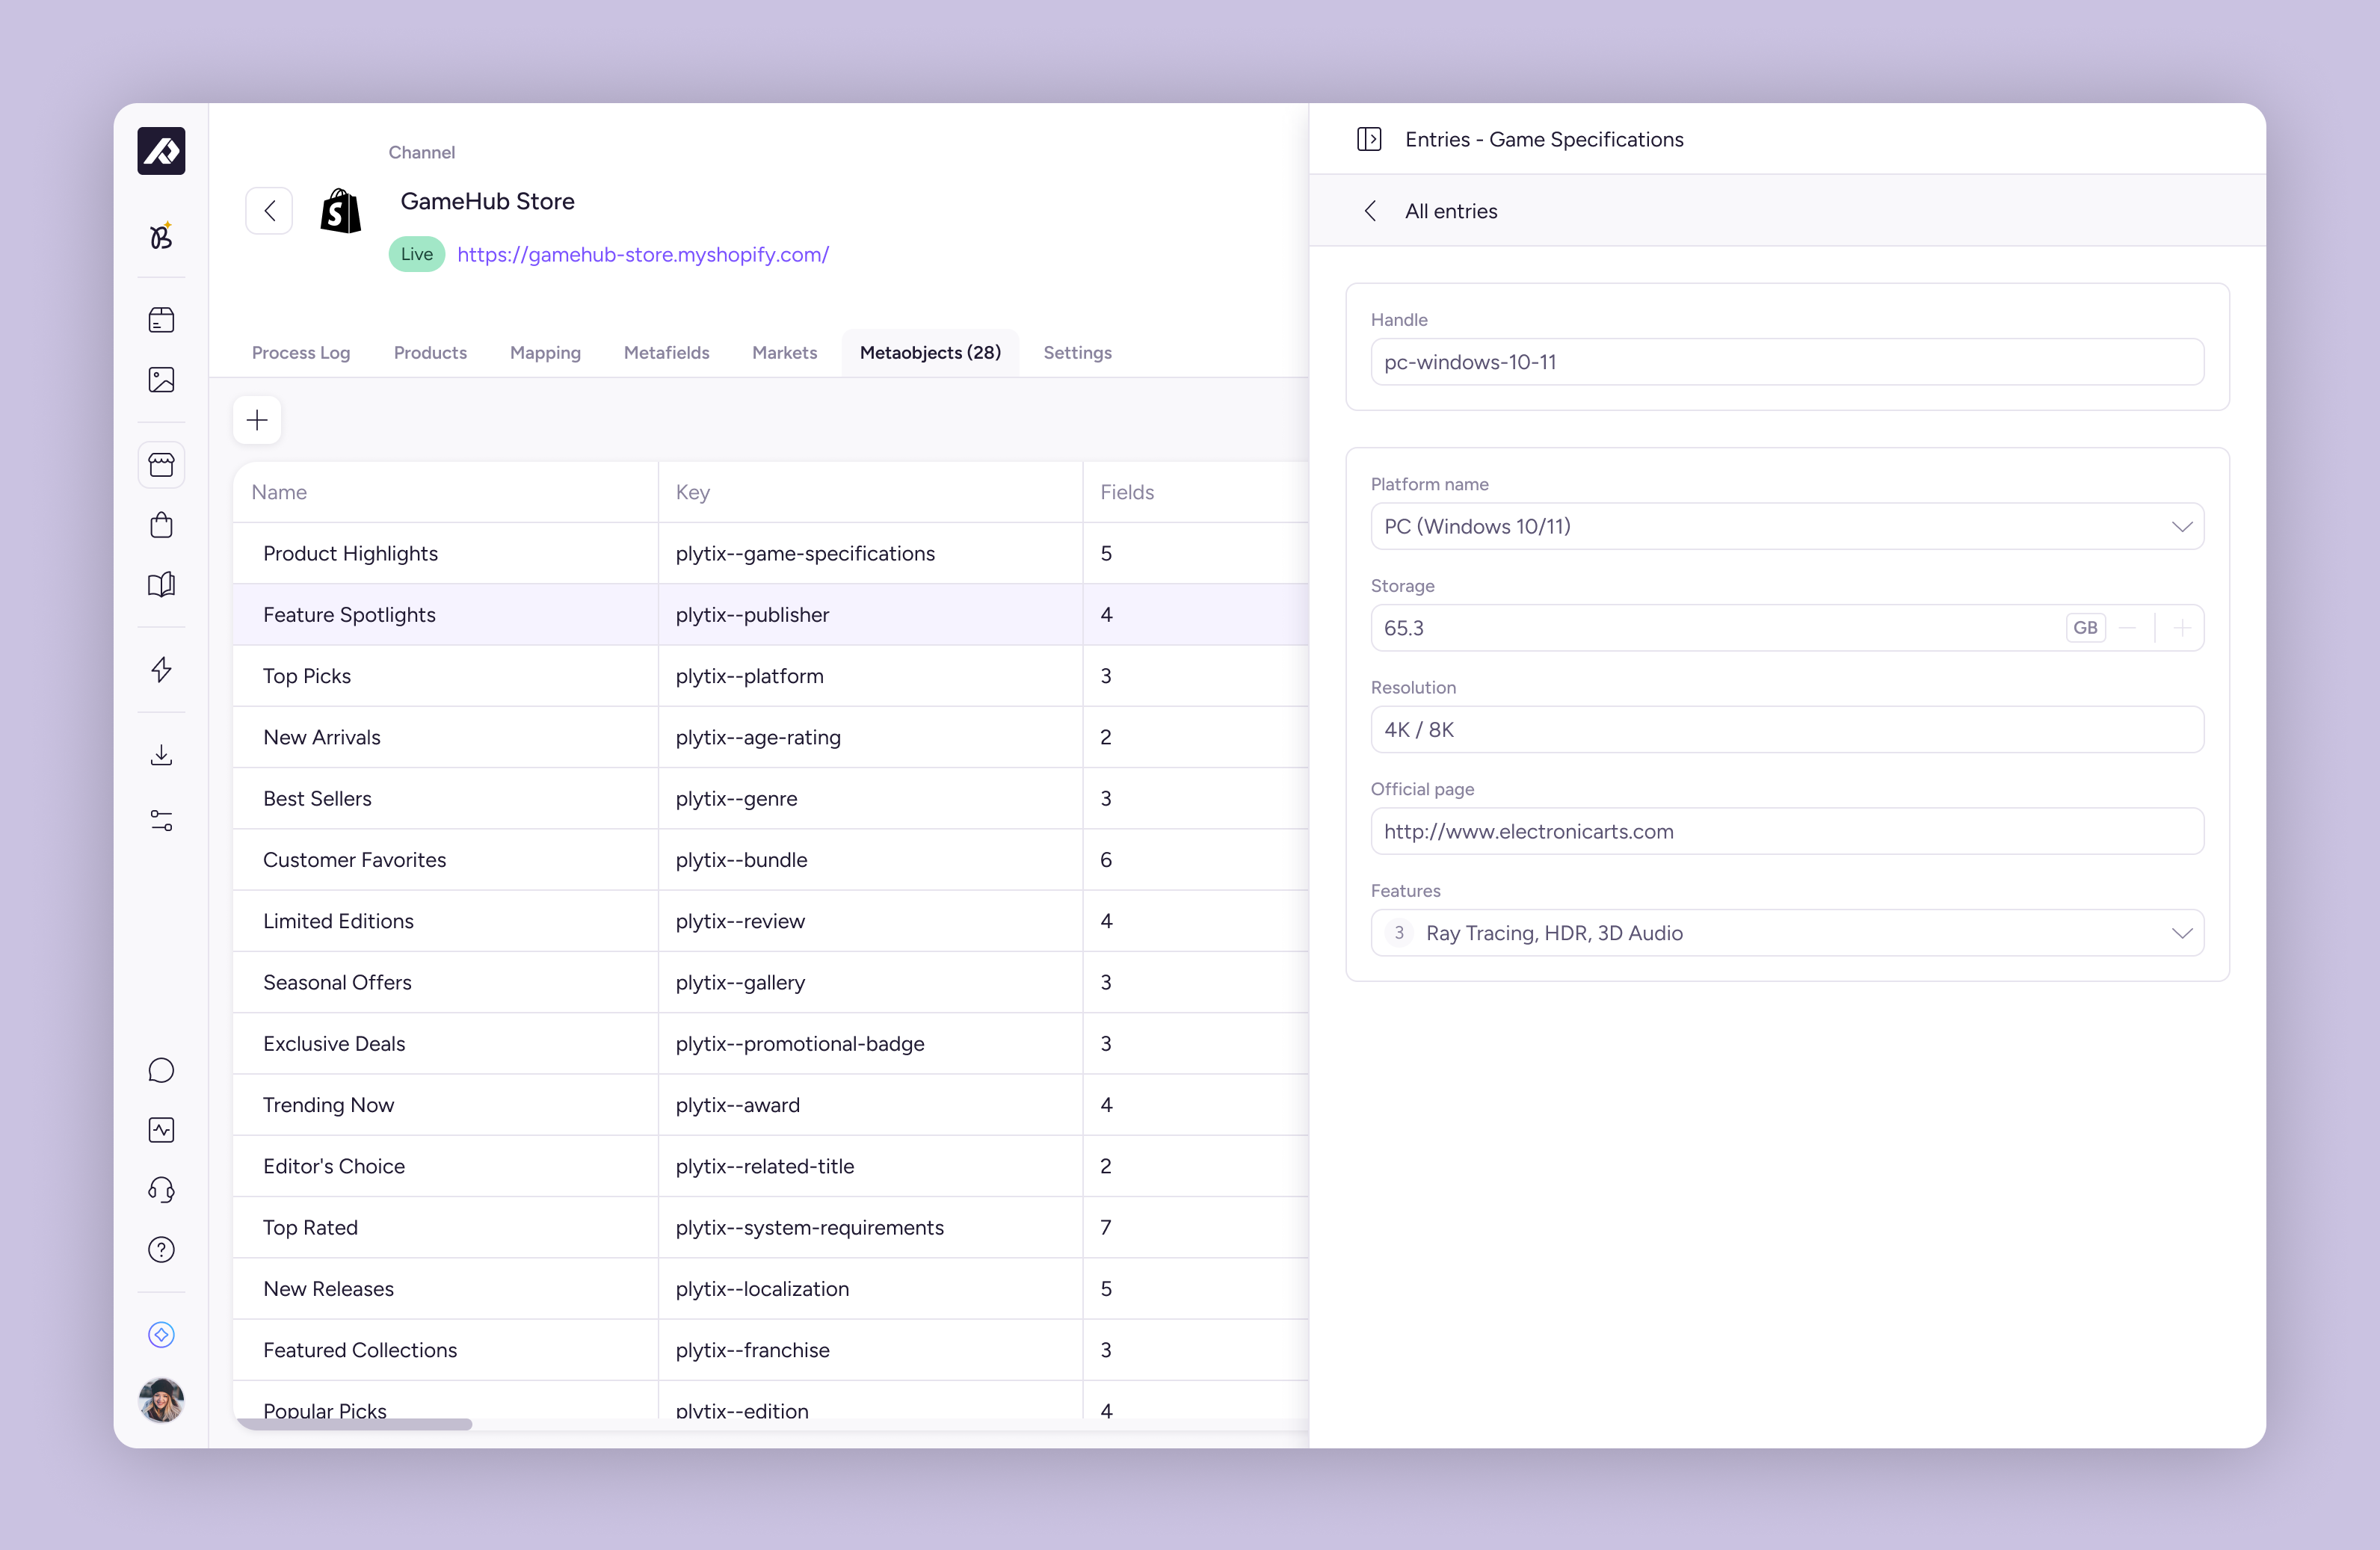Image resolution: width=2380 pixels, height=1550 pixels.
Task: Open the chat bubble icon in sidebar
Action: pyautogui.click(x=161, y=1070)
